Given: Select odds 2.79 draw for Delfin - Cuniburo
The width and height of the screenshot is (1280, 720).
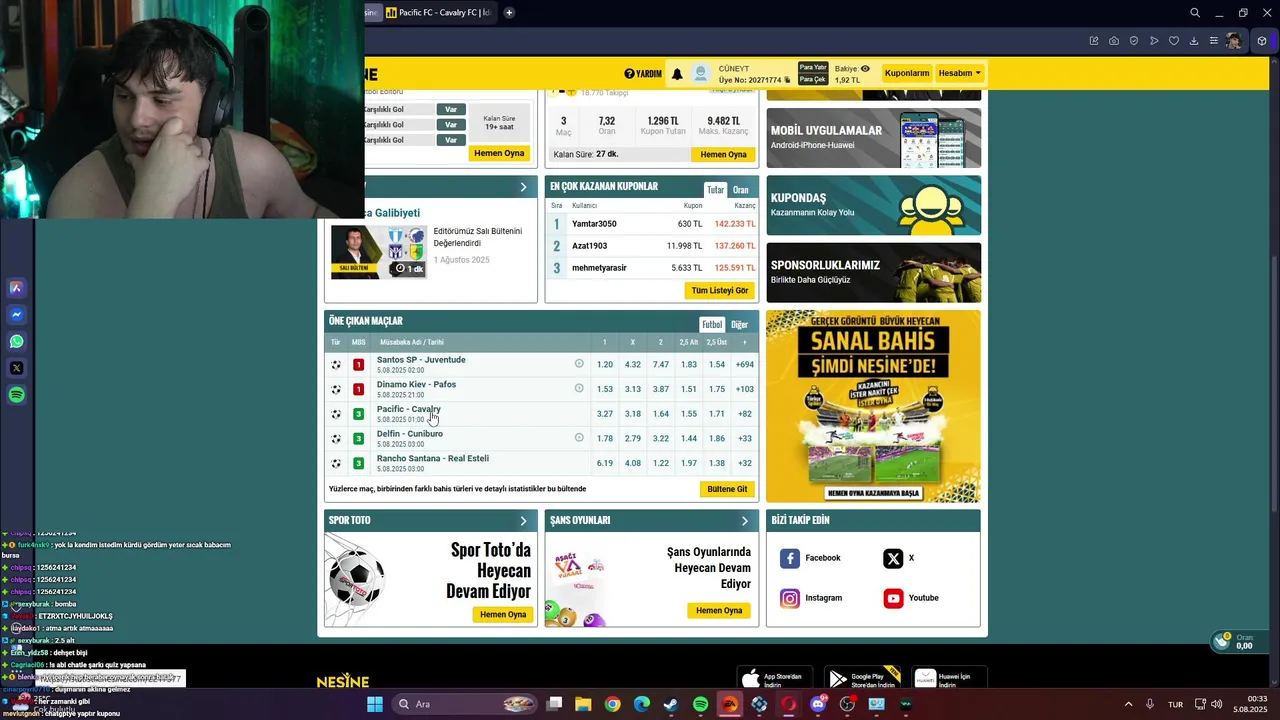Looking at the screenshot, I should point(632,438).
